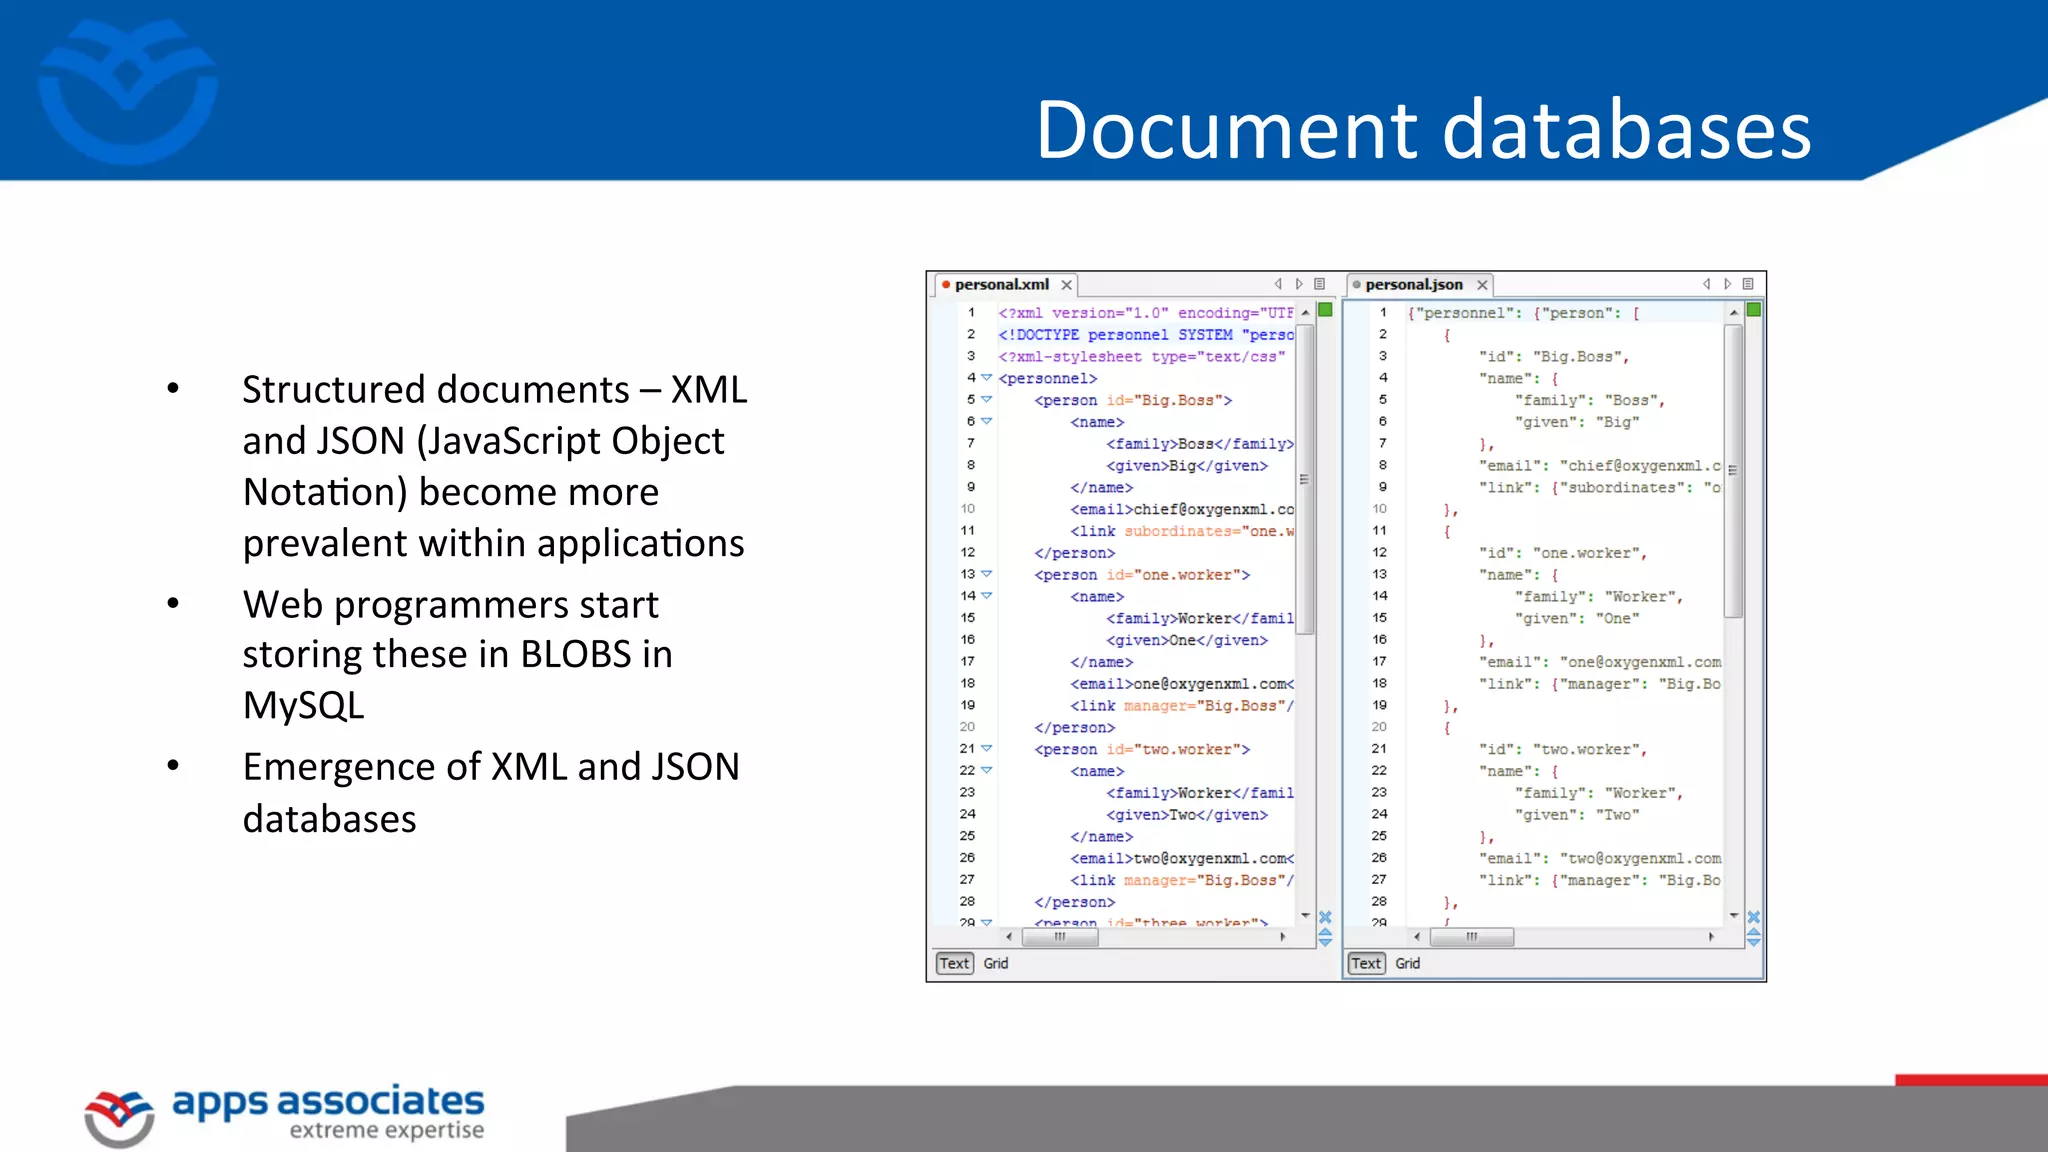Click blue X split icon below JSON scrollbar
This screenshot has width=2048, height=1152.
tap(1753, 917)
